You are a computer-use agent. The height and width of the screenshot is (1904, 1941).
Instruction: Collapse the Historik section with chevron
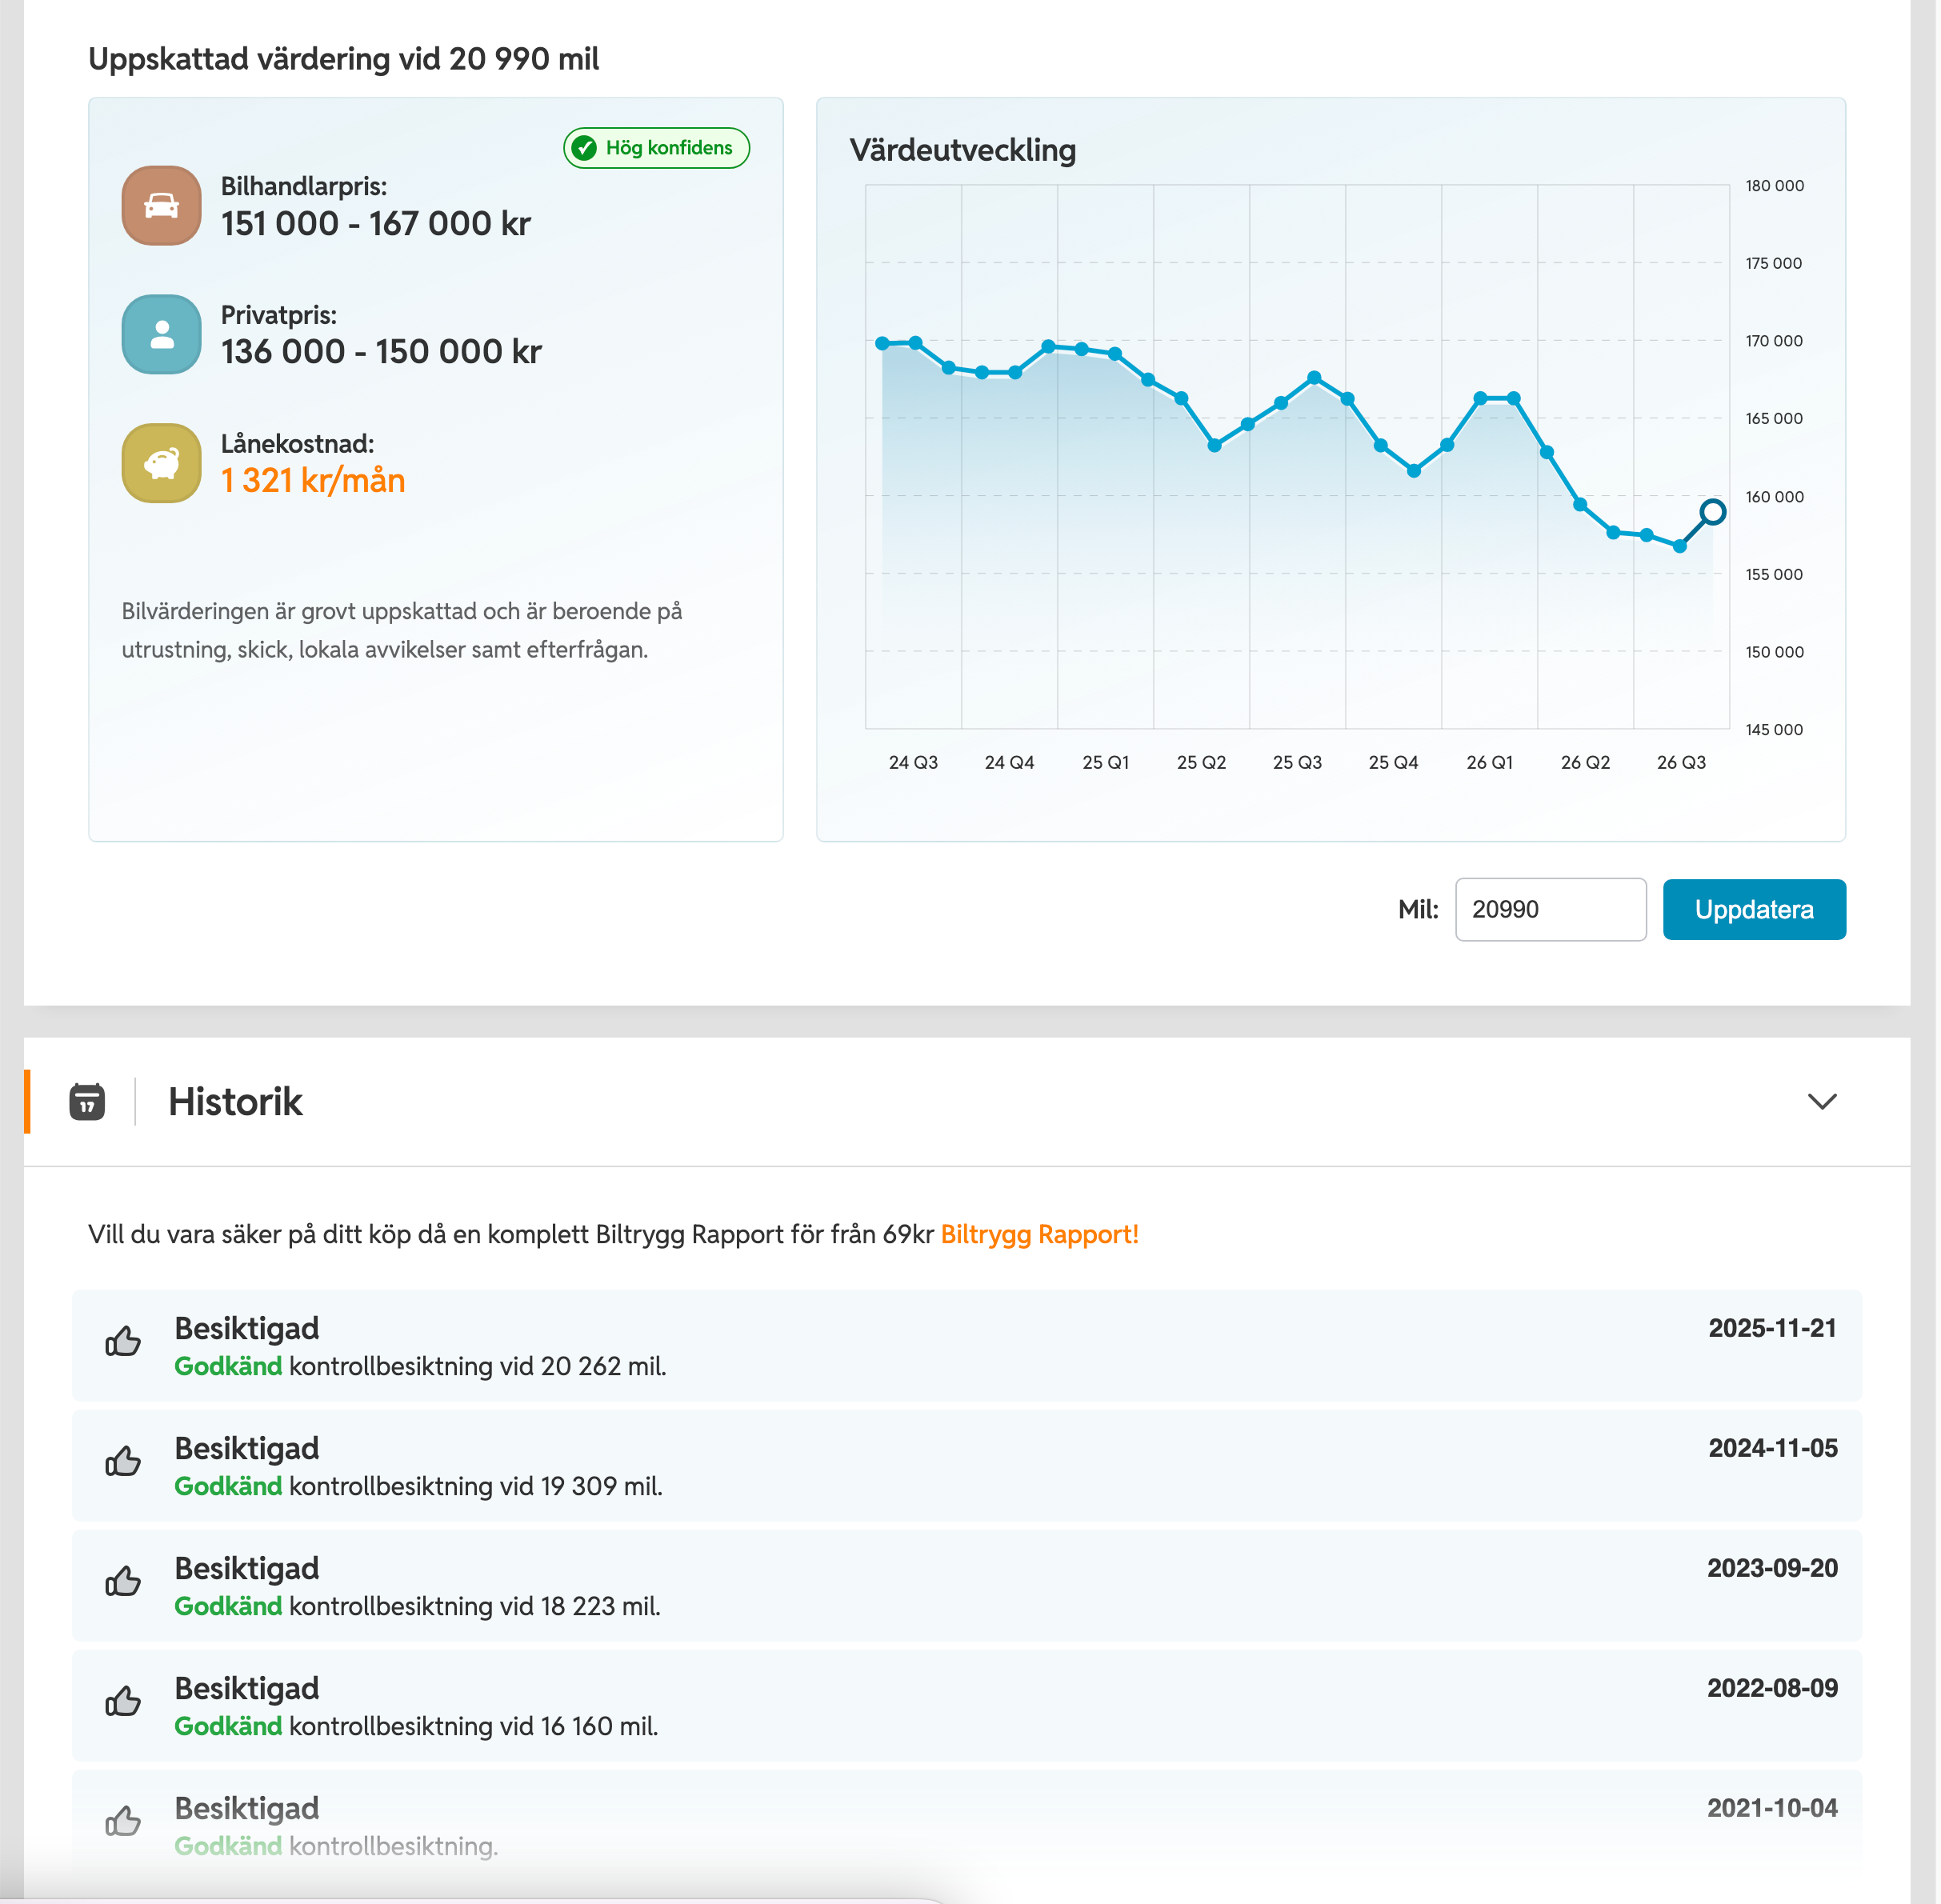click(x=1822, y=1101)
